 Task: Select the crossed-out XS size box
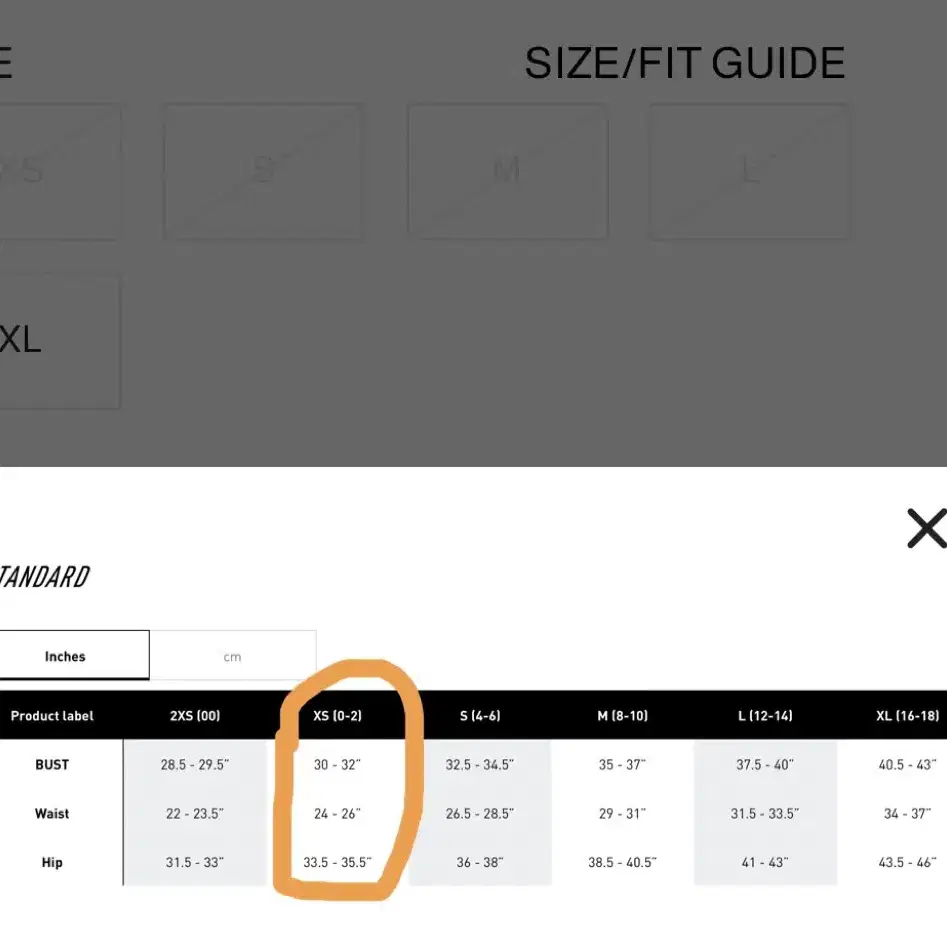(x=59, y=172)
